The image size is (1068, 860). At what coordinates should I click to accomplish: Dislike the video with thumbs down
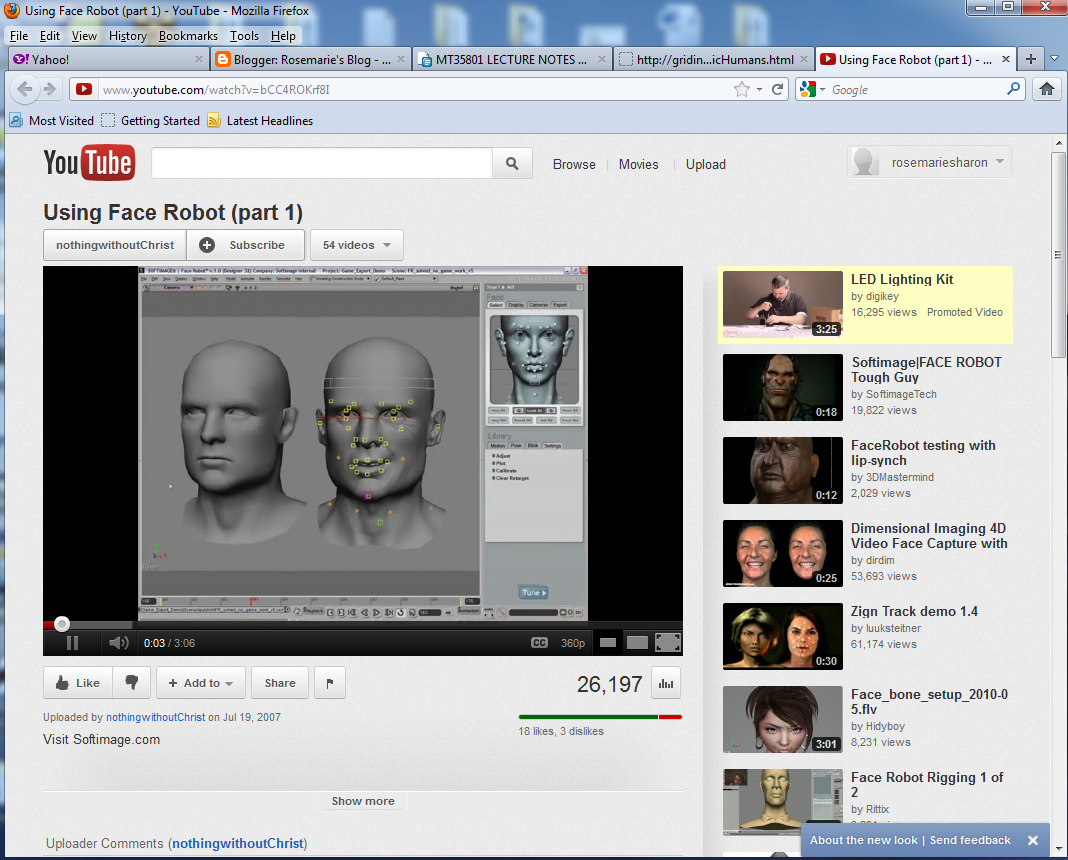tap(131, 683)
